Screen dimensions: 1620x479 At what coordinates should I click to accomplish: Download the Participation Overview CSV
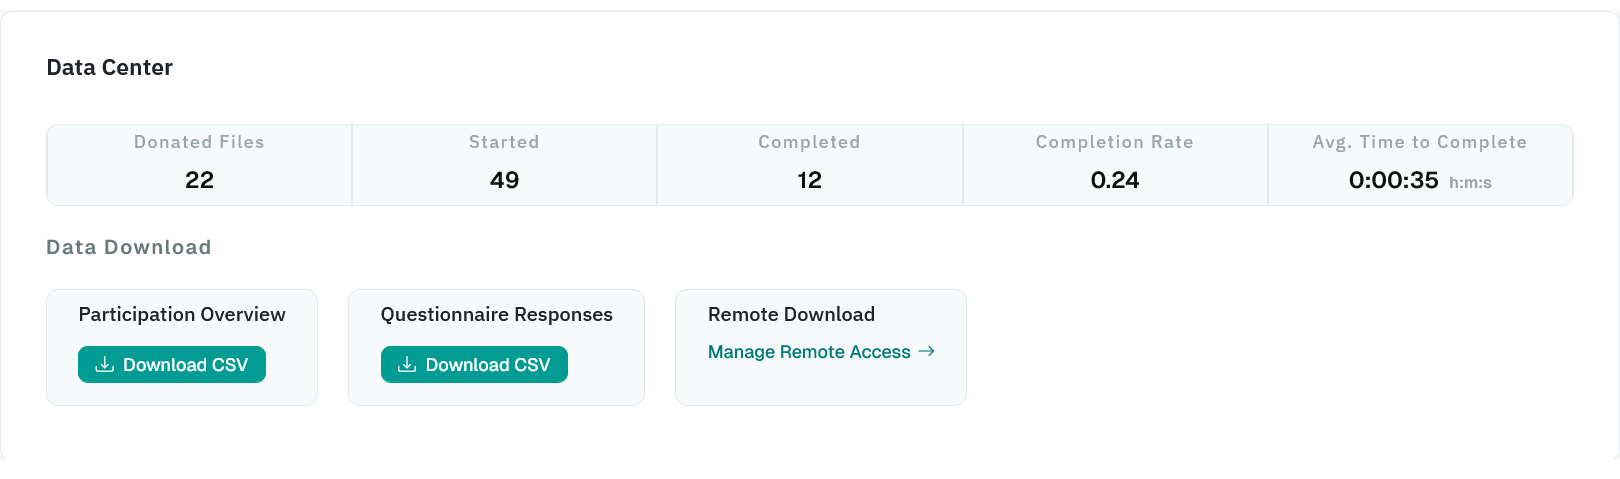click(172, 365)
